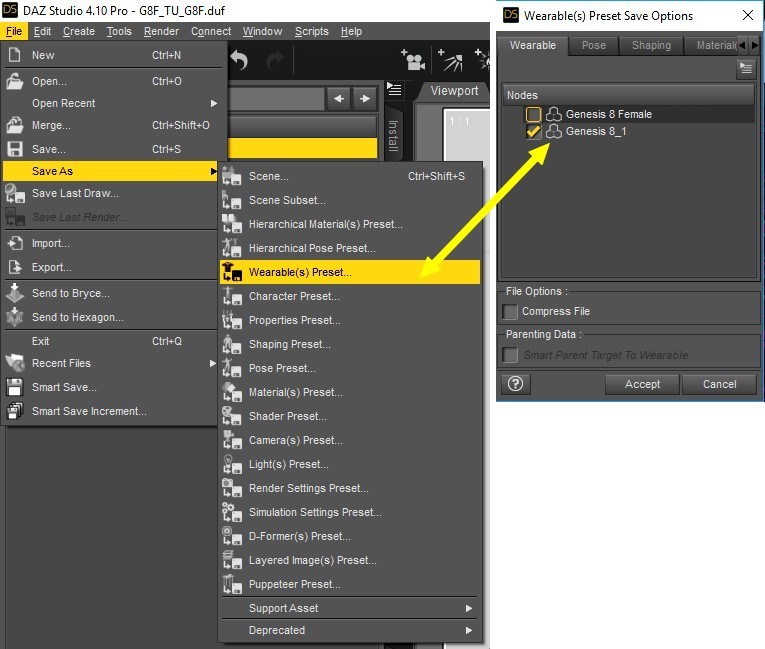Viewport: 765px width, 649px height.
Task: Open the Render menu
Action: (161, 31)
